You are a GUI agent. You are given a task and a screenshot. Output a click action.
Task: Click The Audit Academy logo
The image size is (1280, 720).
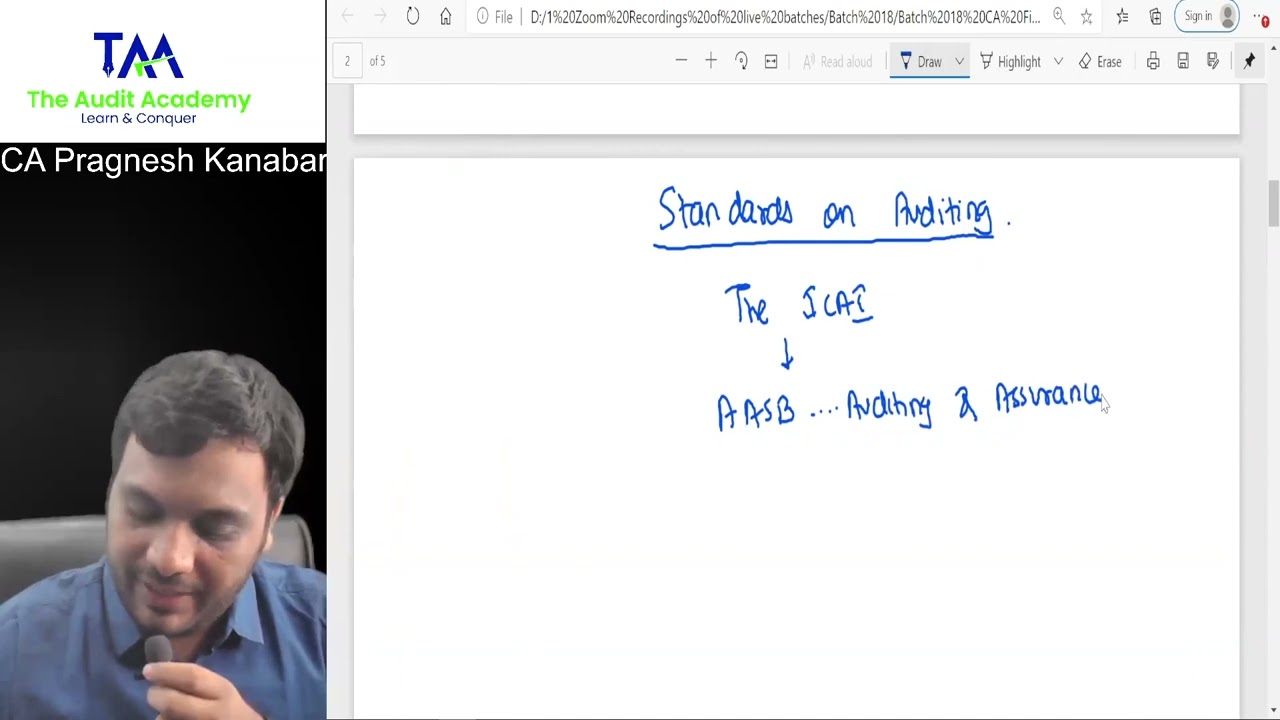point(139,78)
